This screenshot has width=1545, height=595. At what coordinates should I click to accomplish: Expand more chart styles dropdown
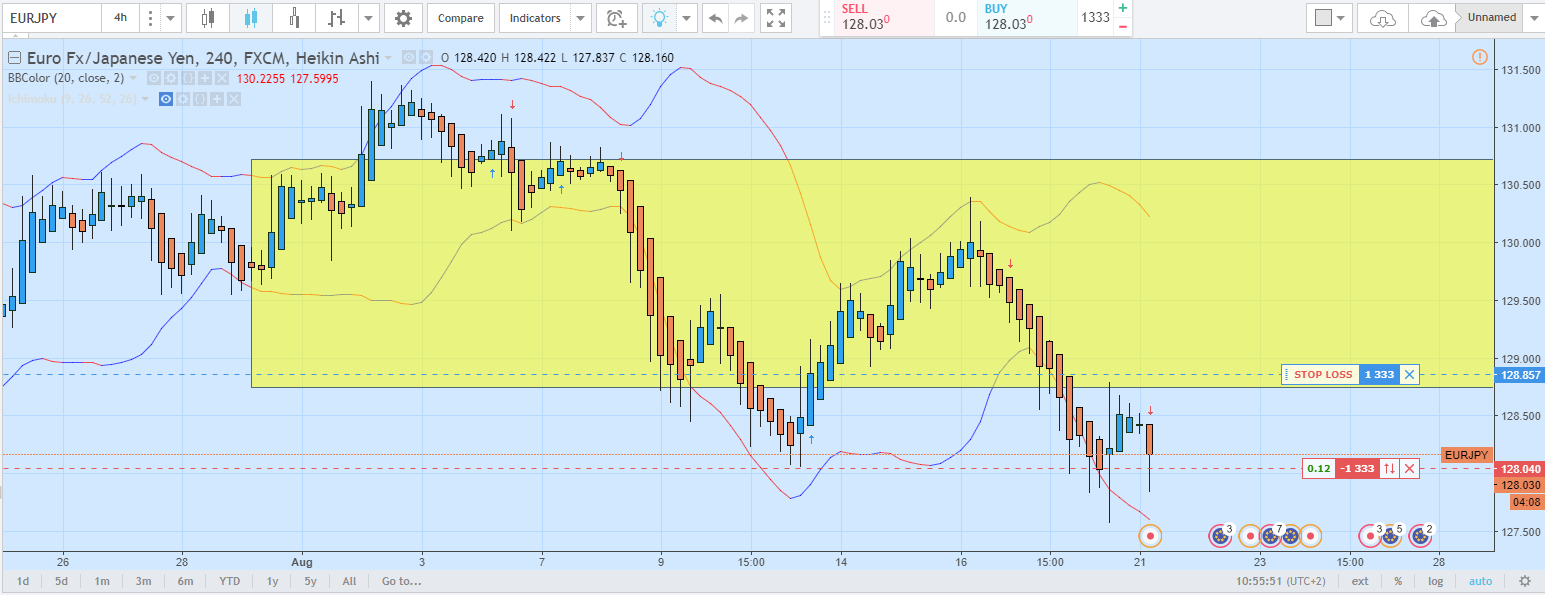369,18
